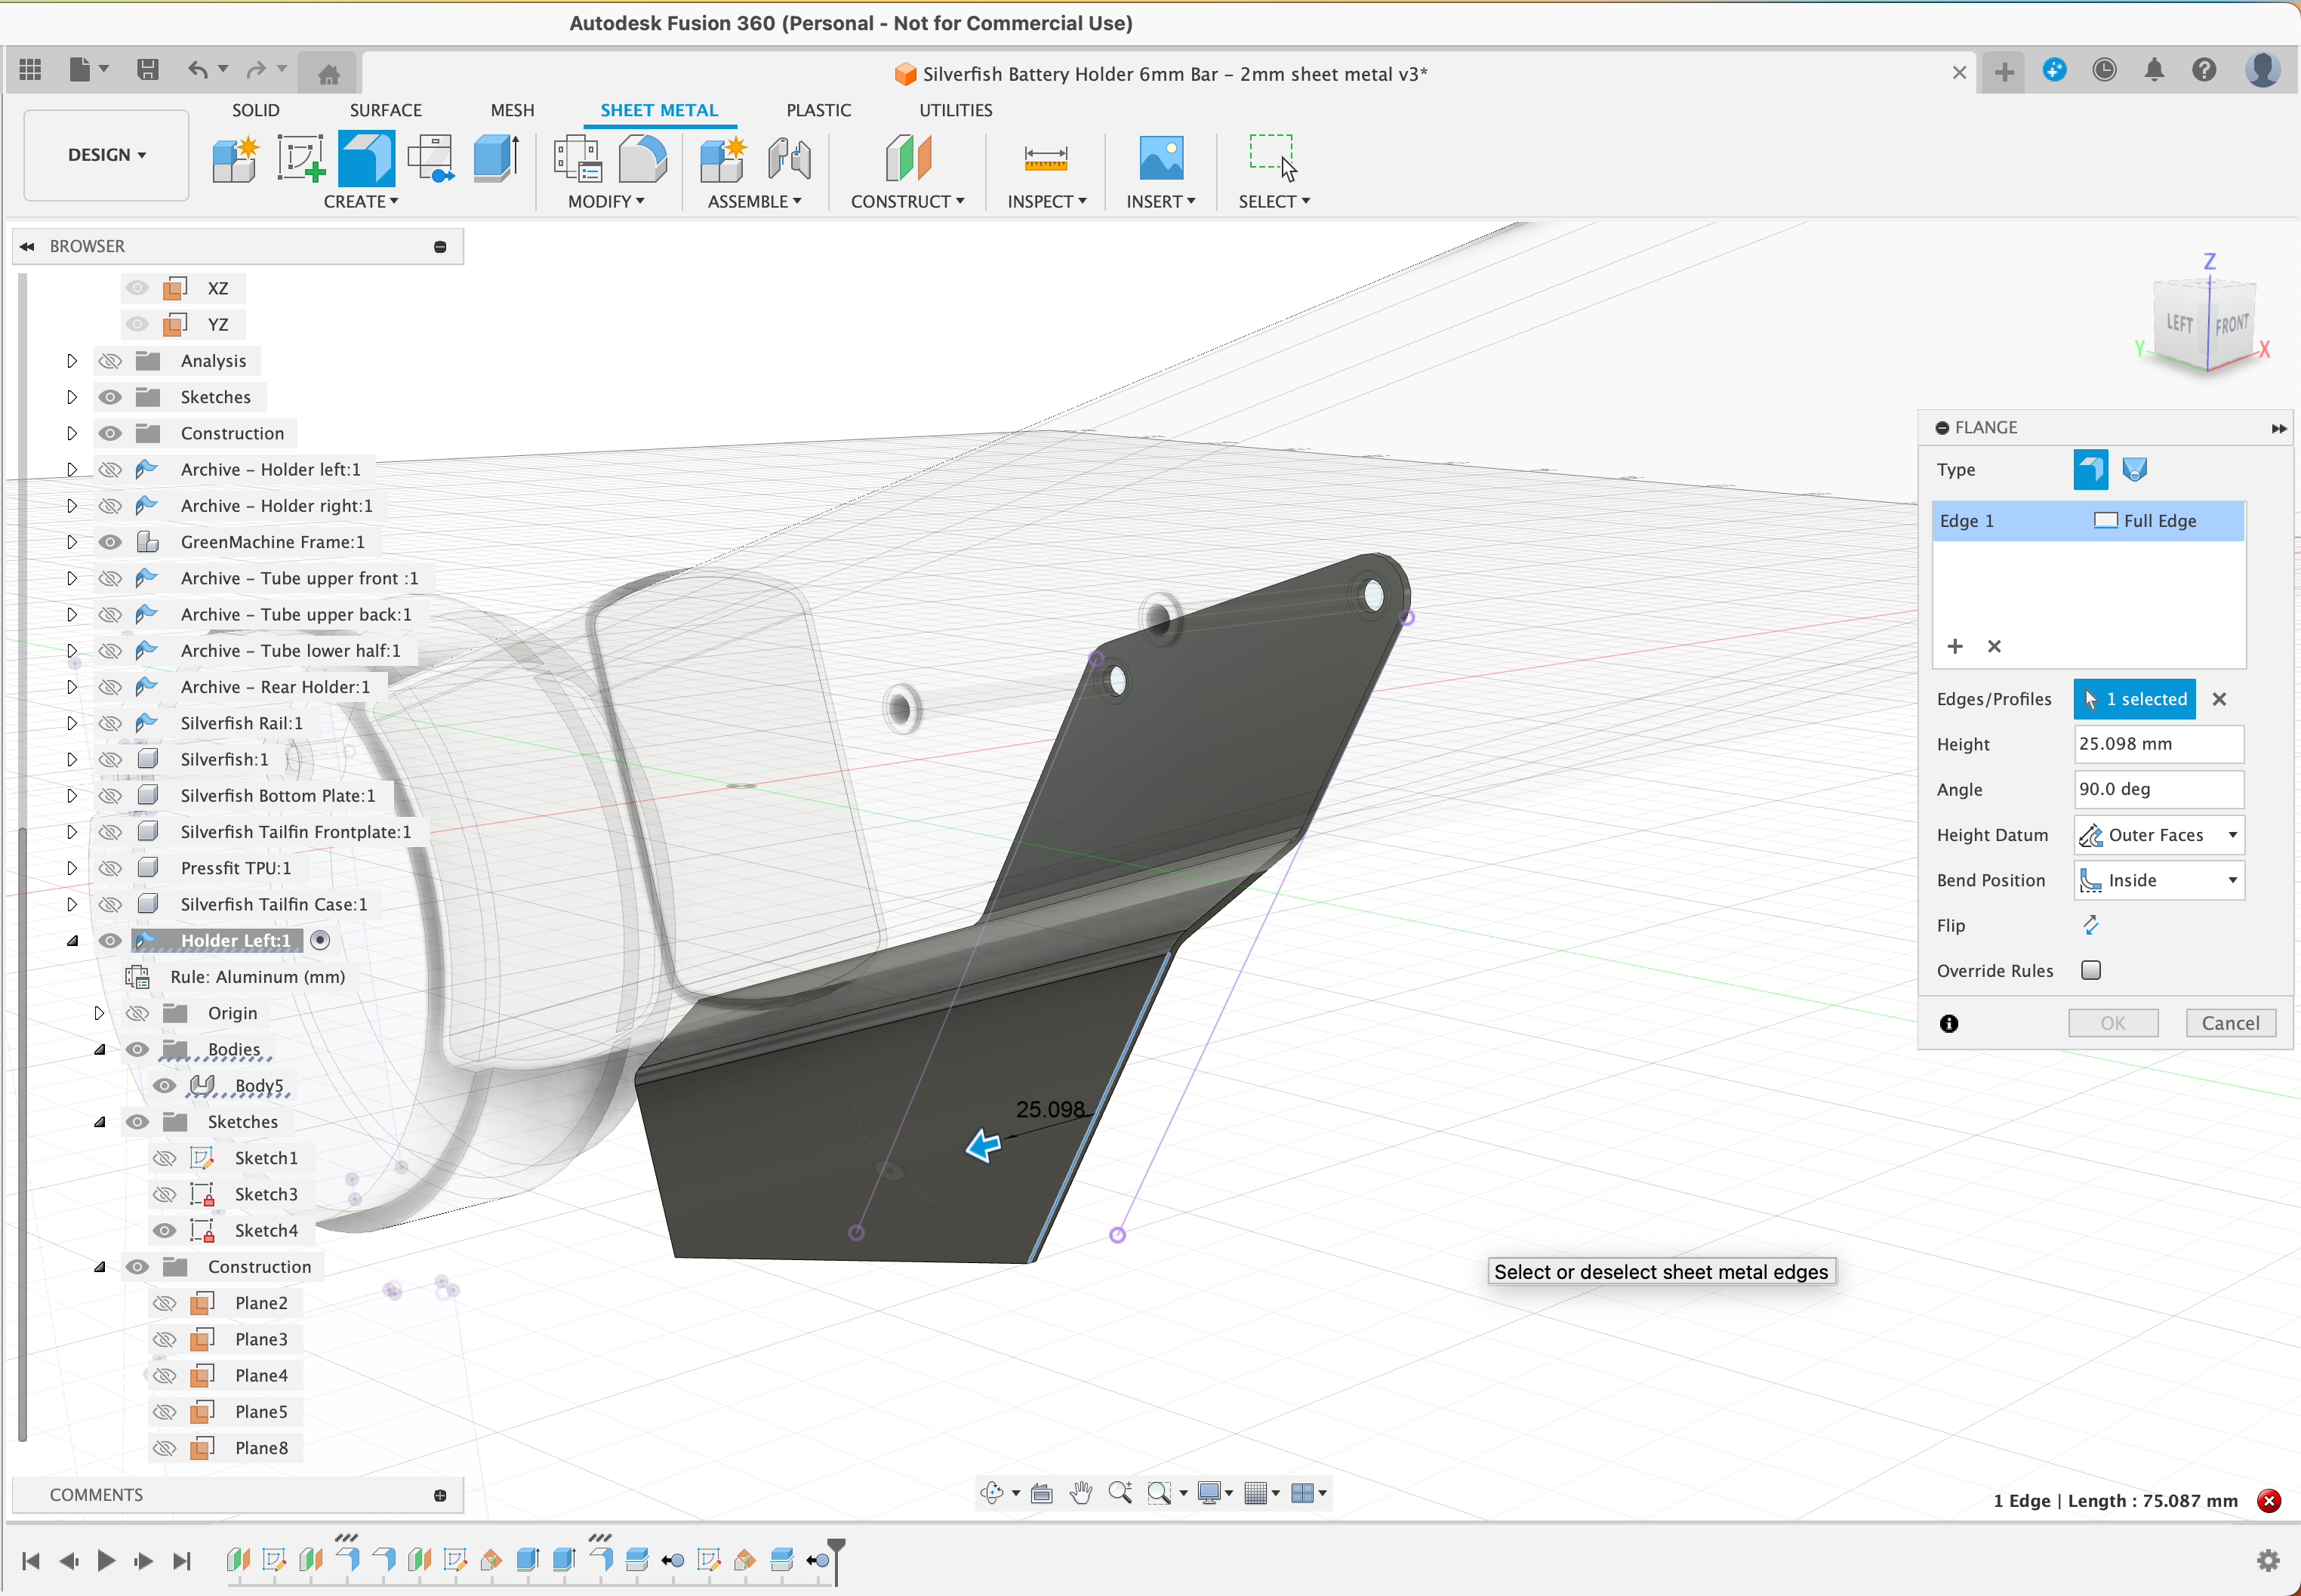
Task: Switch to the SOLID tab
Action: pyautogui.click(x=256, y=110)
